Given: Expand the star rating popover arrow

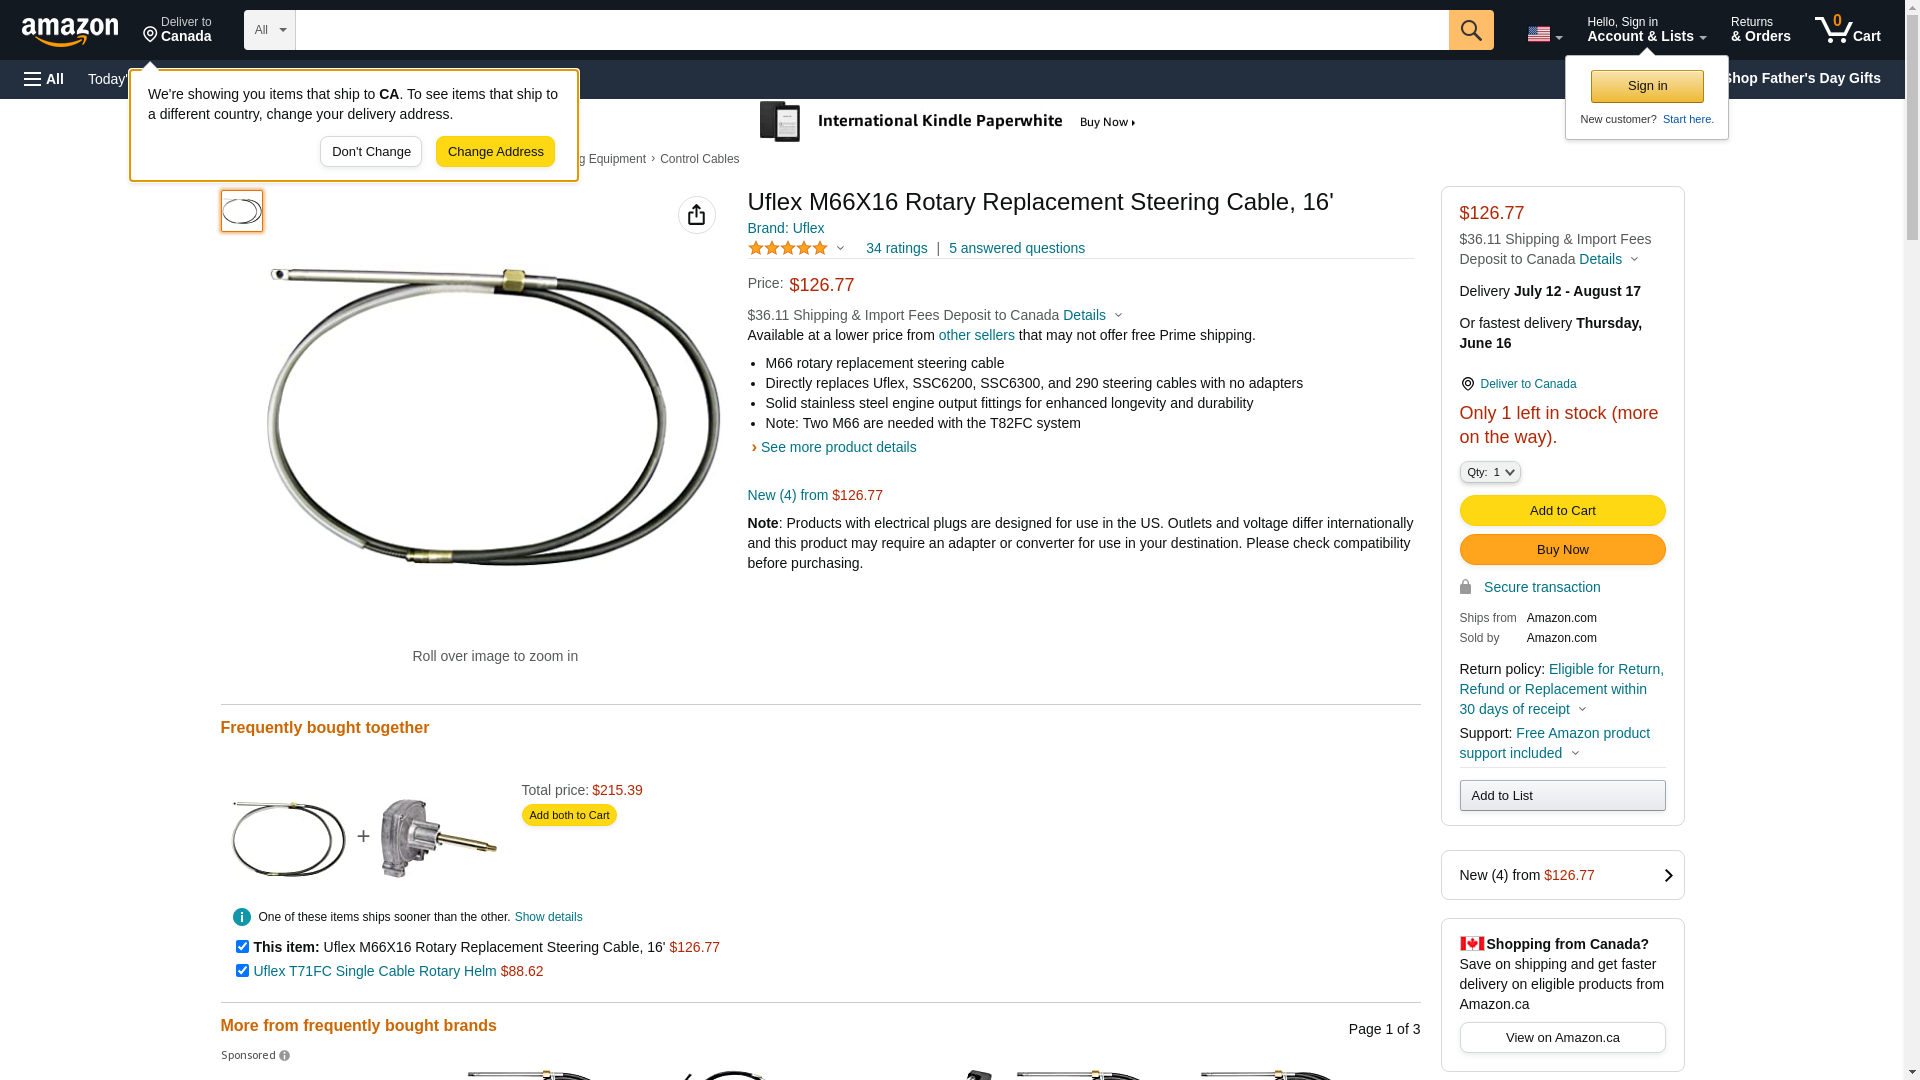Looking at the screenshot, I should coord(840,248).
